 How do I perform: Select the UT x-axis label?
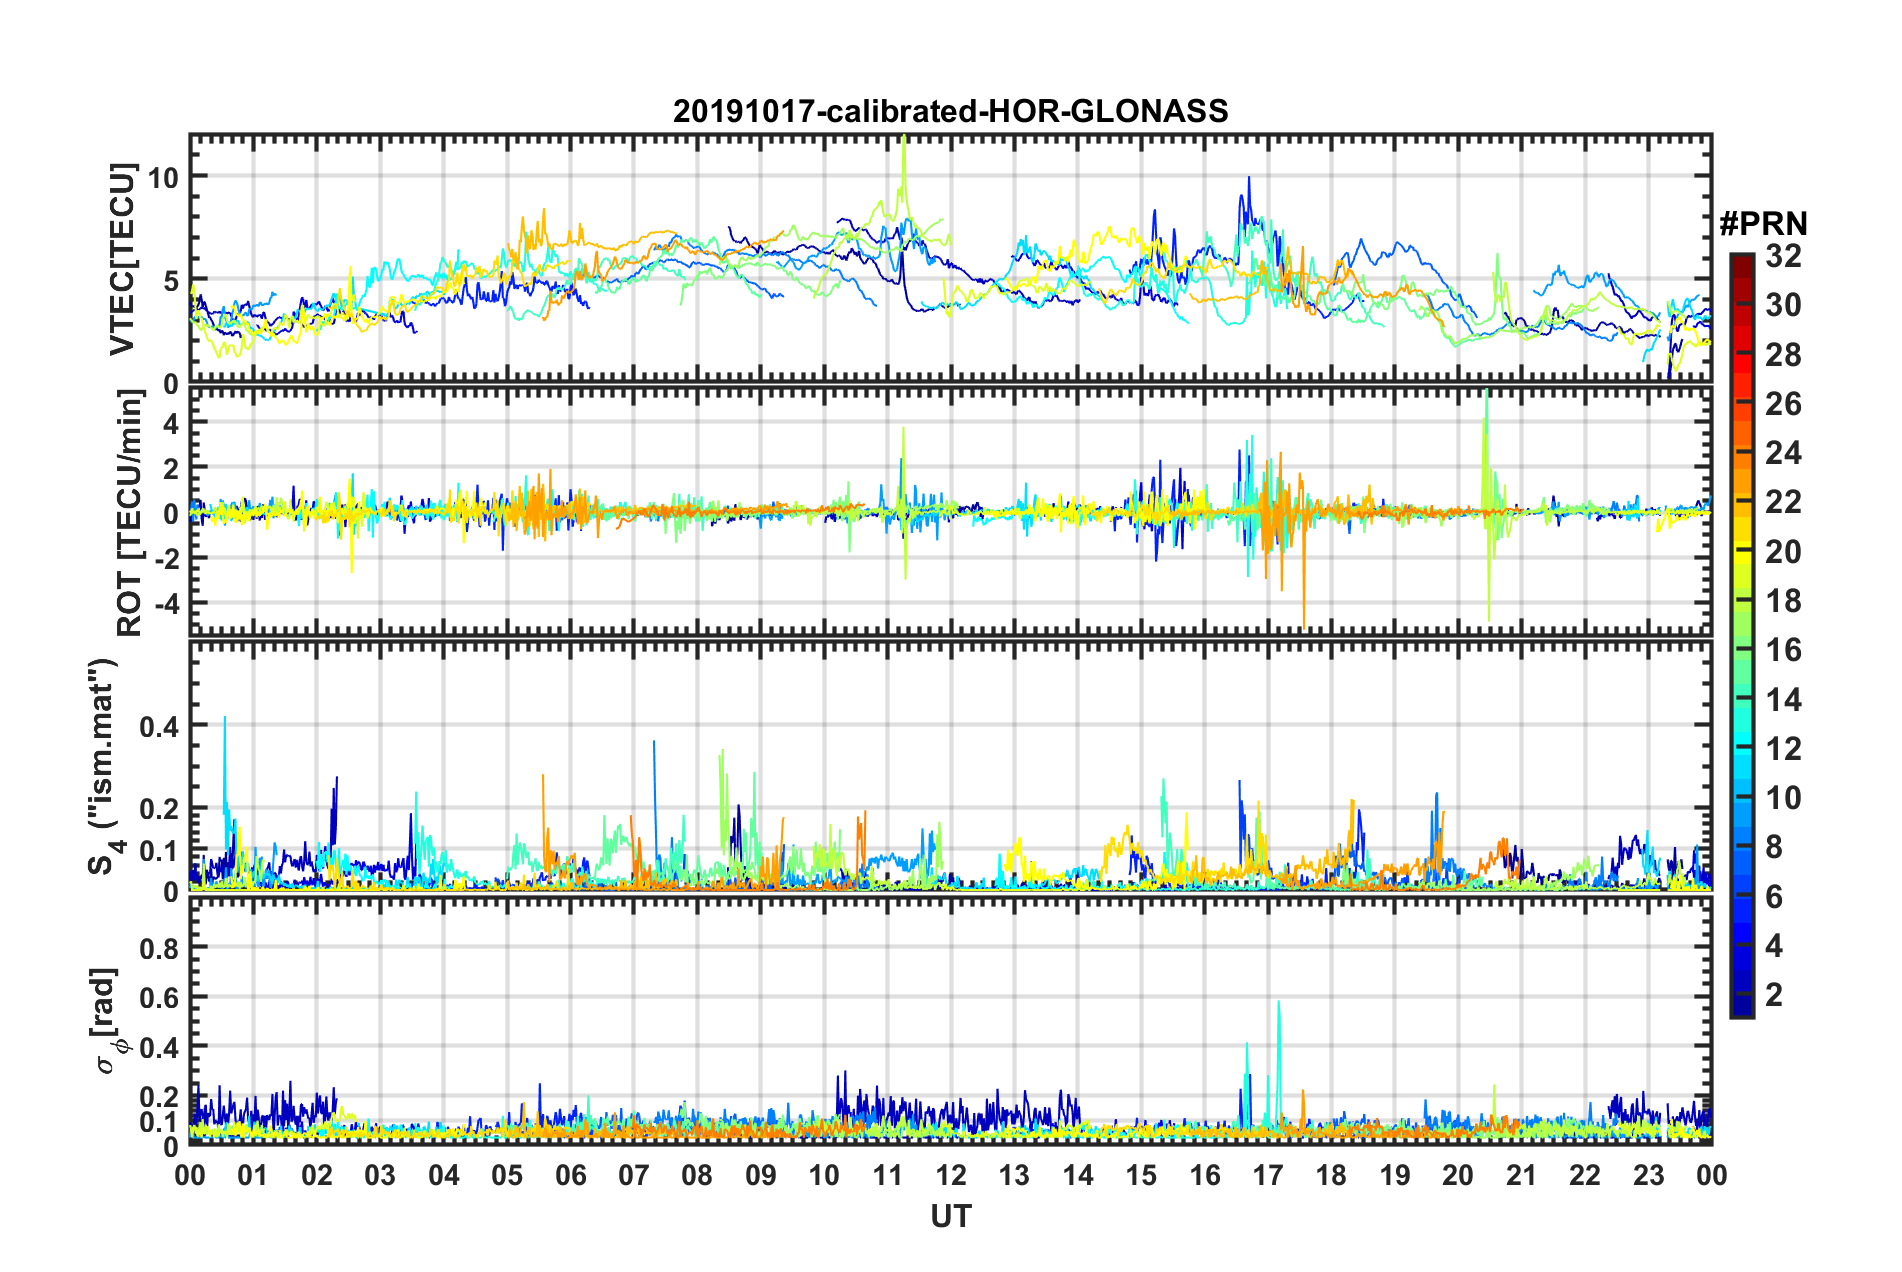coord(950,1216)
